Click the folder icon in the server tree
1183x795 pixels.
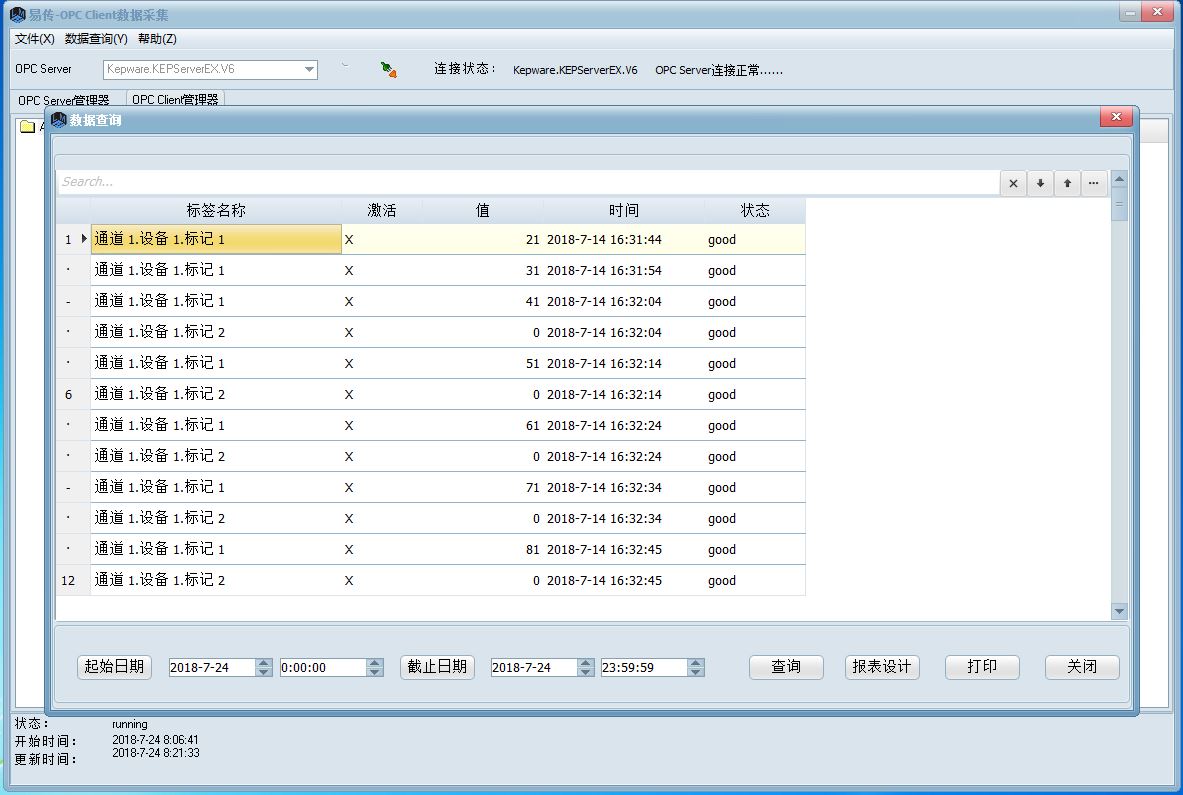pos(27,127)
